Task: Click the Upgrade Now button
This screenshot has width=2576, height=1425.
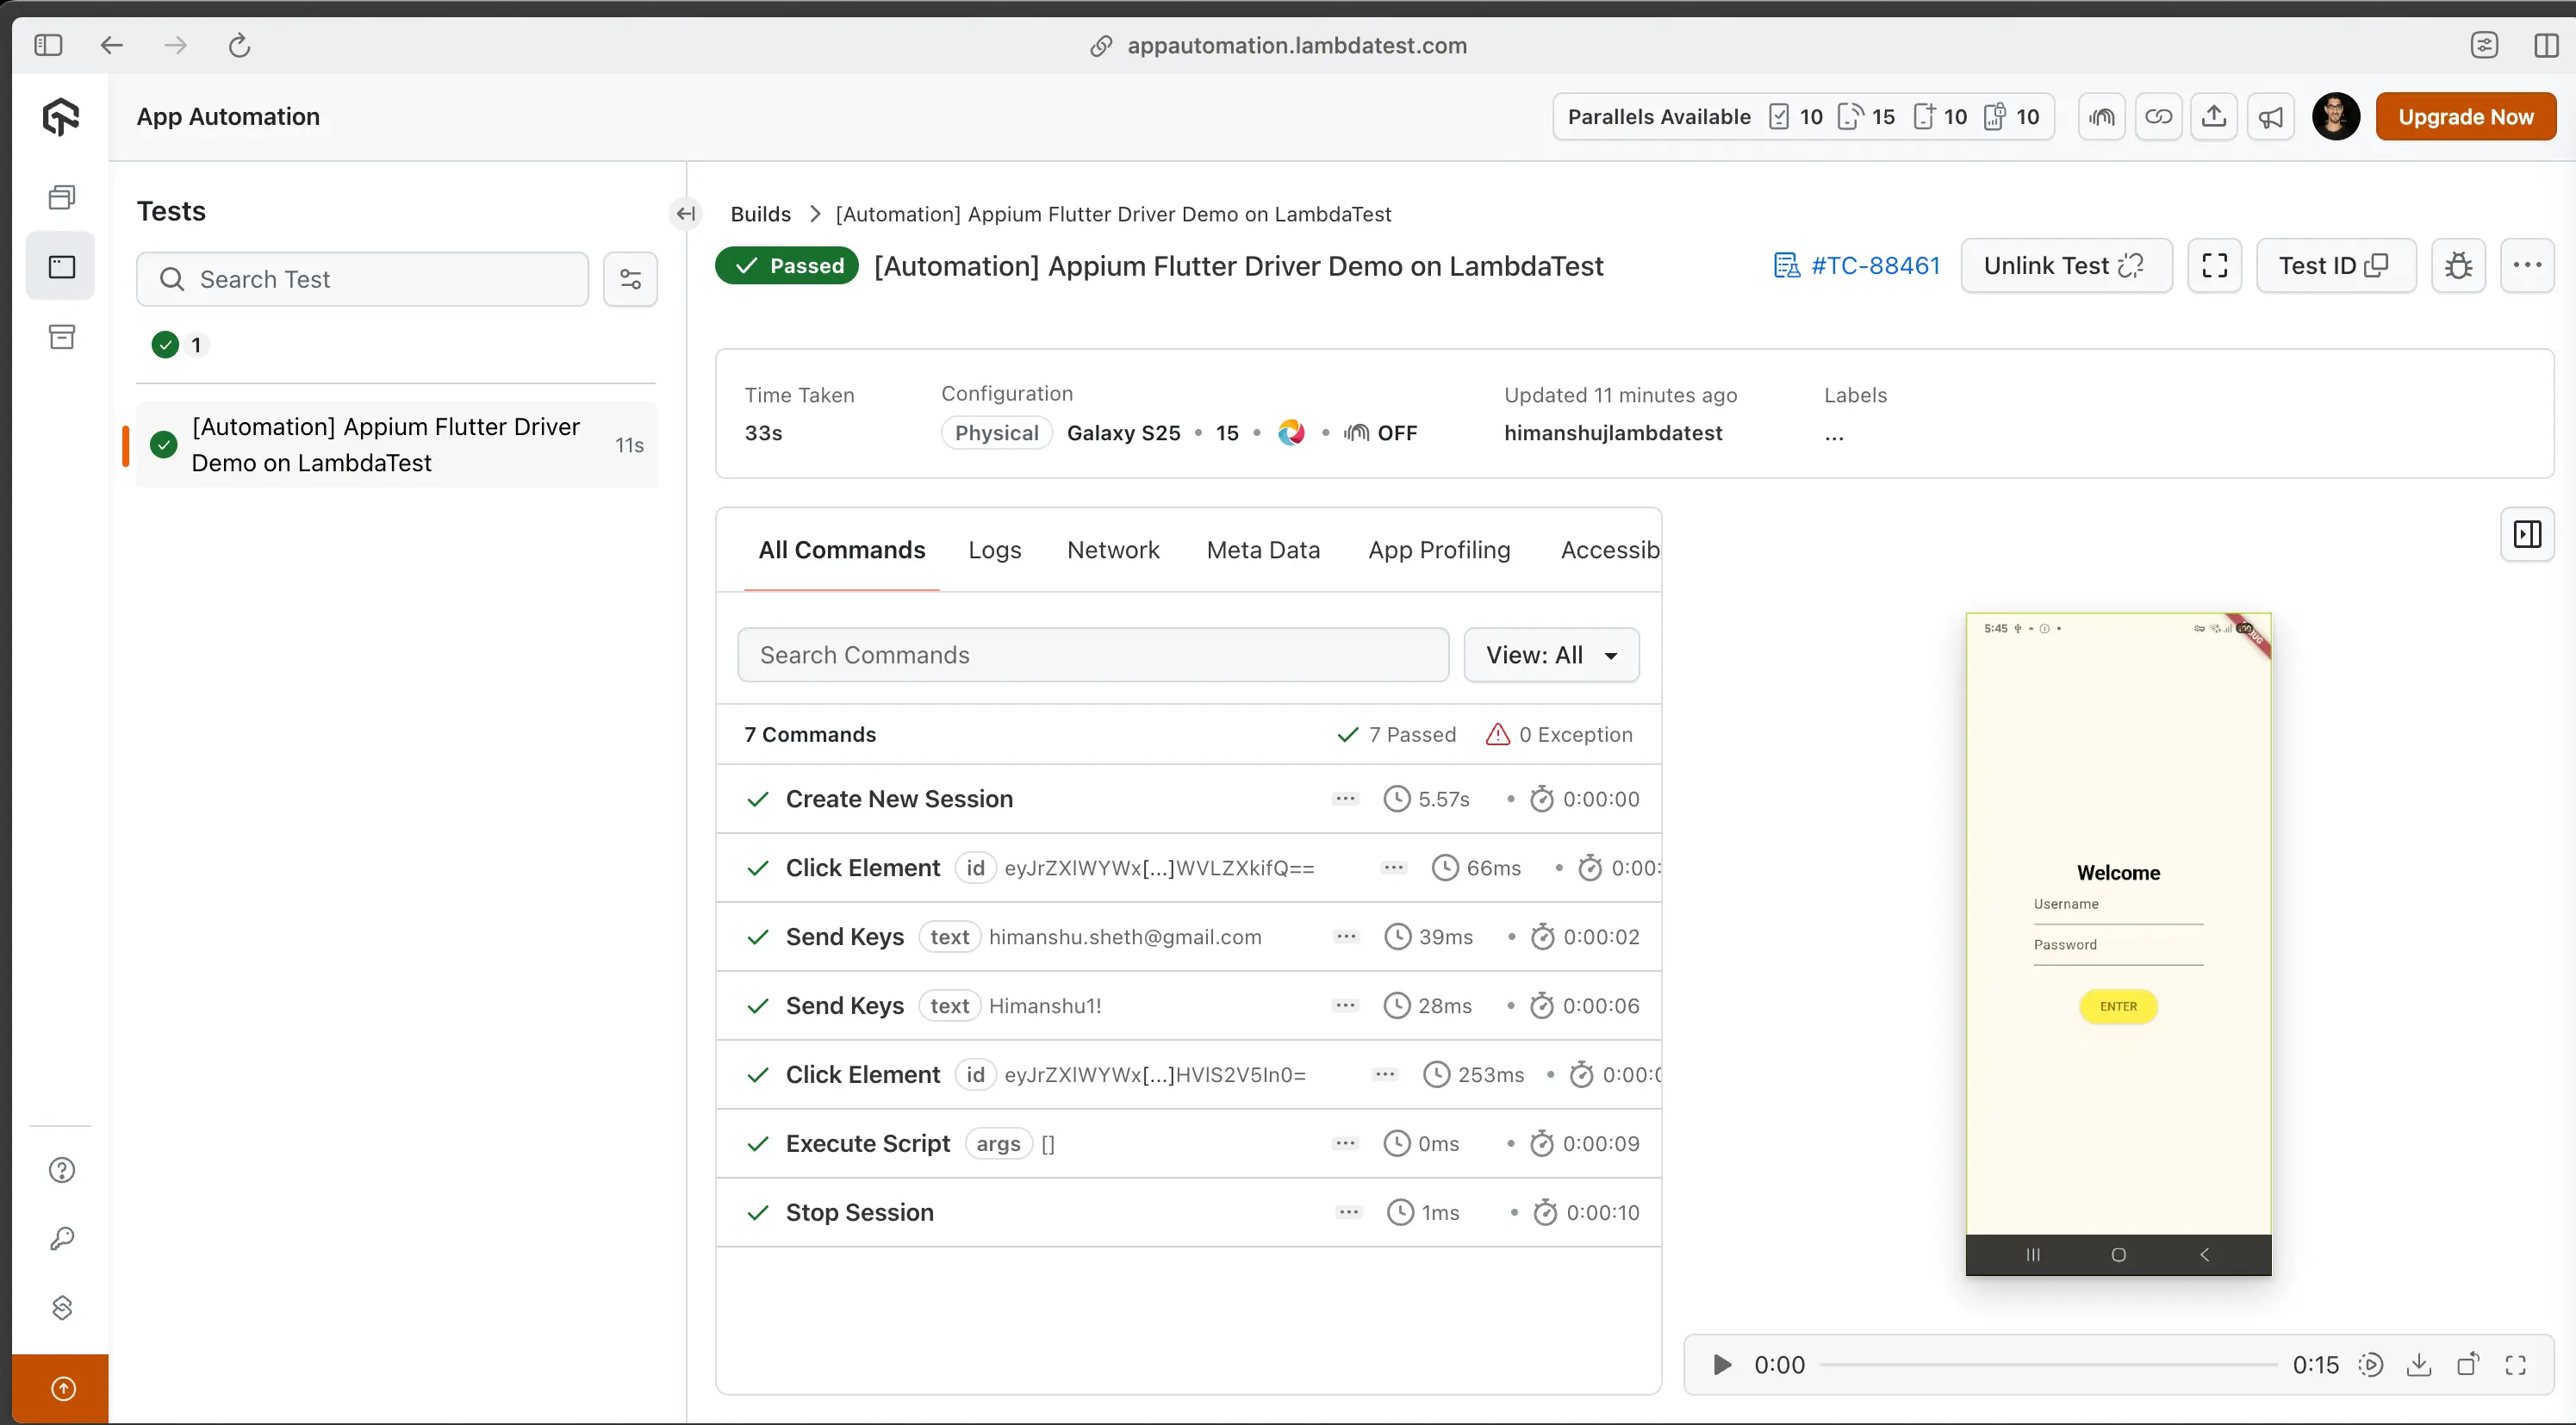Action: pos(2465,117)
